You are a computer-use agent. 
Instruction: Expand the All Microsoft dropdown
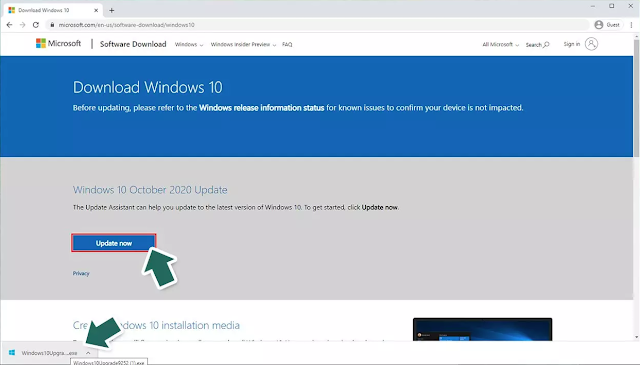(x=500, y=45)
